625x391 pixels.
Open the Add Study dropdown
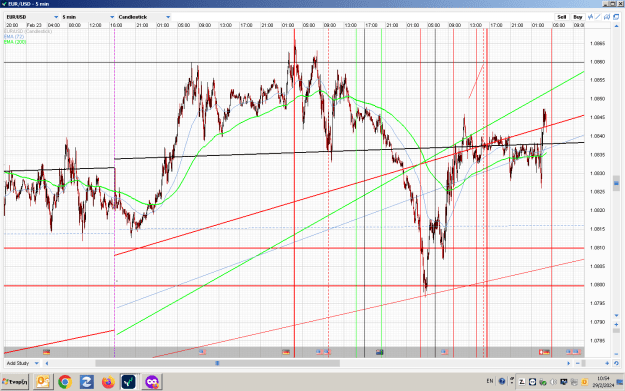(23, 363)
